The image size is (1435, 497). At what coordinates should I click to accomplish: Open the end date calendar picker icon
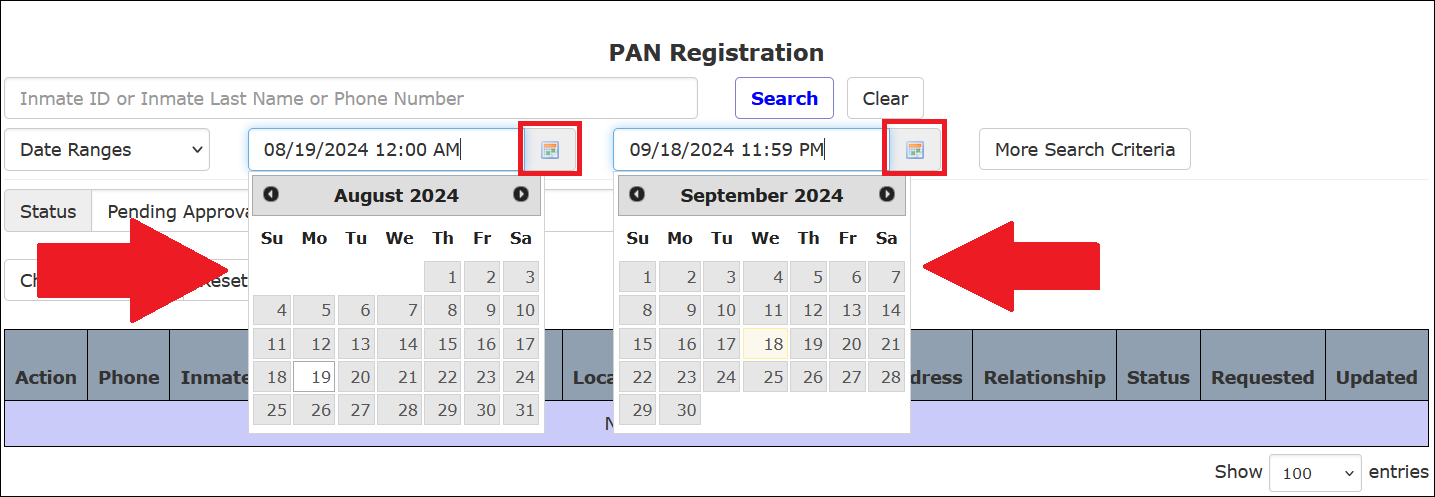point(915,150)
